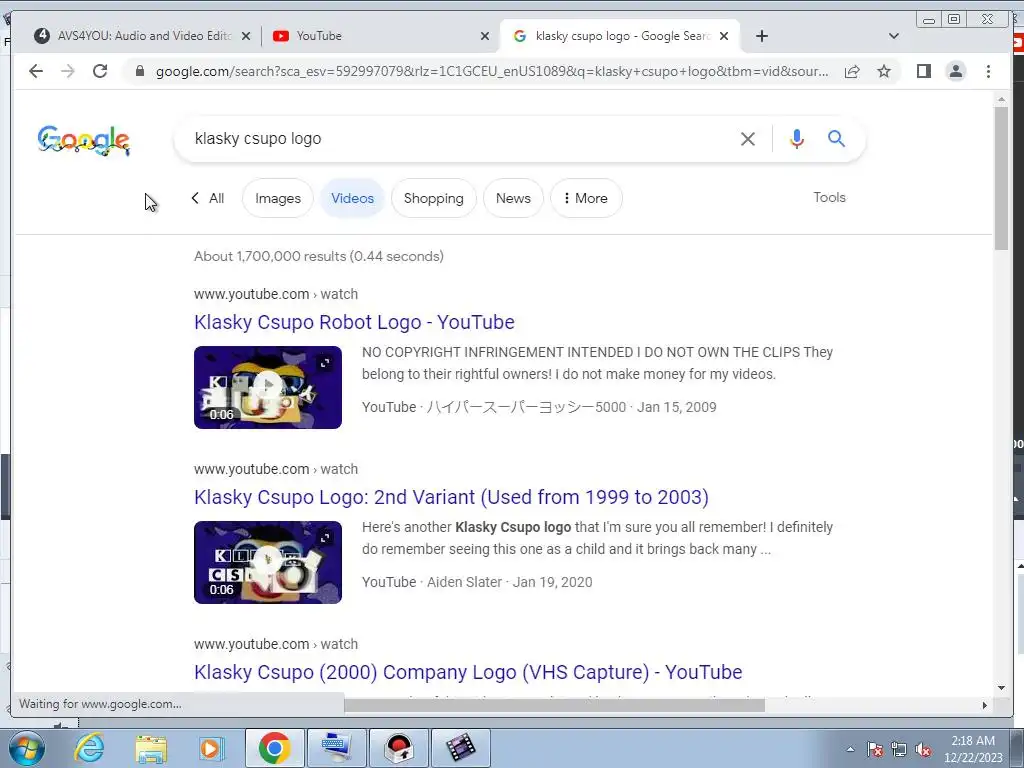Clear the search box with the X

coord(748,138)
